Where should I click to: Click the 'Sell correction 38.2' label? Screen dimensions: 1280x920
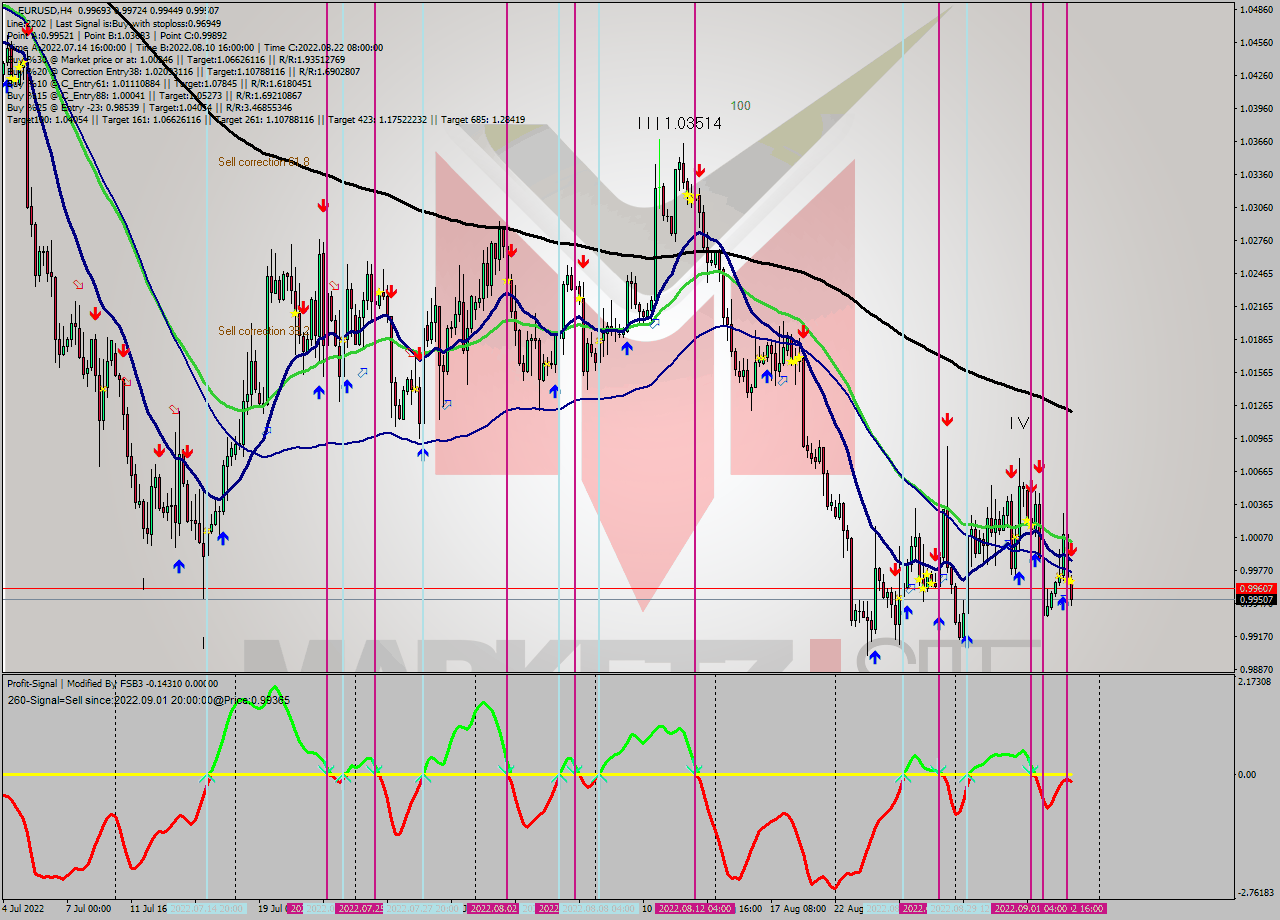[x=263, y=331]
